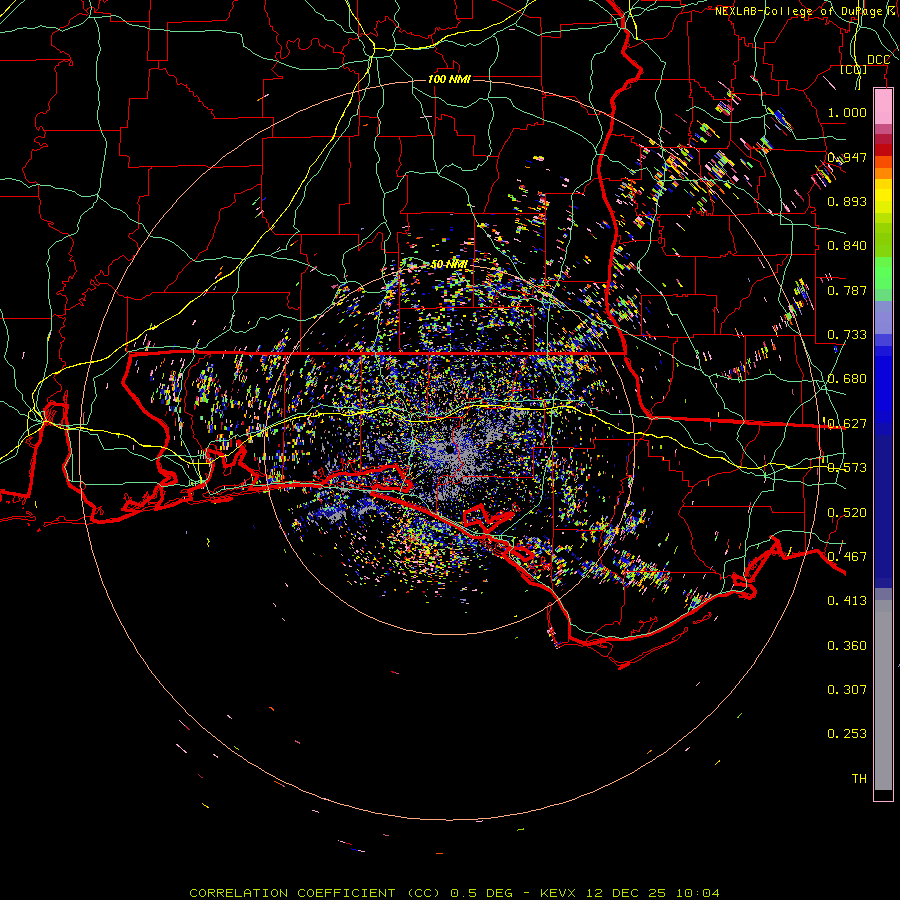Click the 0.627 legend value
The height and width of the screenshot is (900, 900).
point(847,424)
